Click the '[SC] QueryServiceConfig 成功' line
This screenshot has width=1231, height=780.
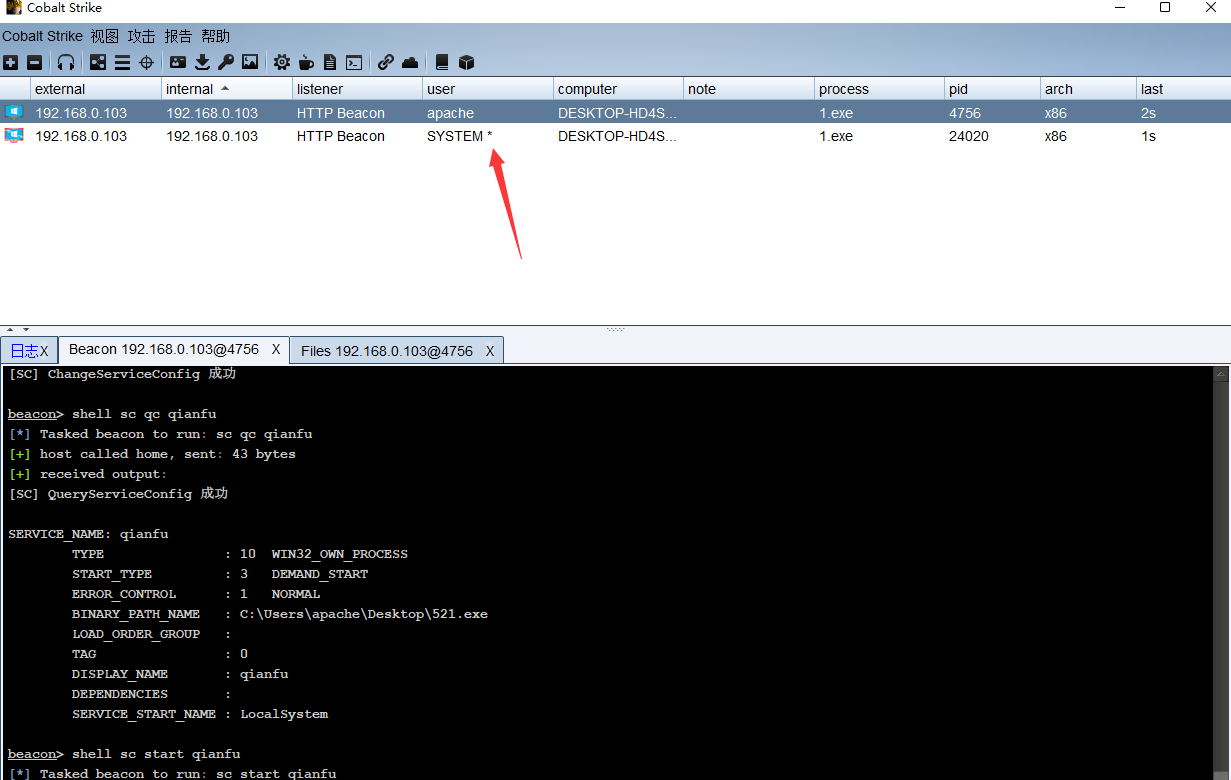point(118,494)
